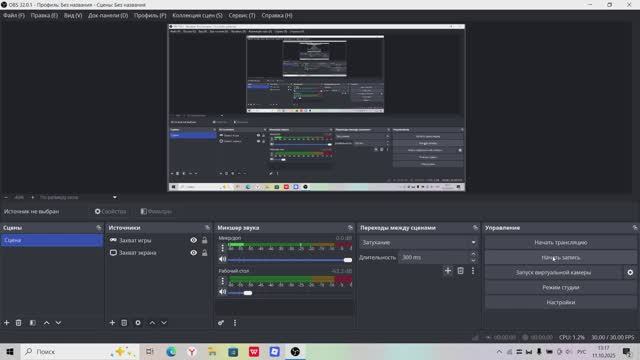Viewport: 640px width, 360px height.
Task: Open the Справка menu
Action: [277, 15]
